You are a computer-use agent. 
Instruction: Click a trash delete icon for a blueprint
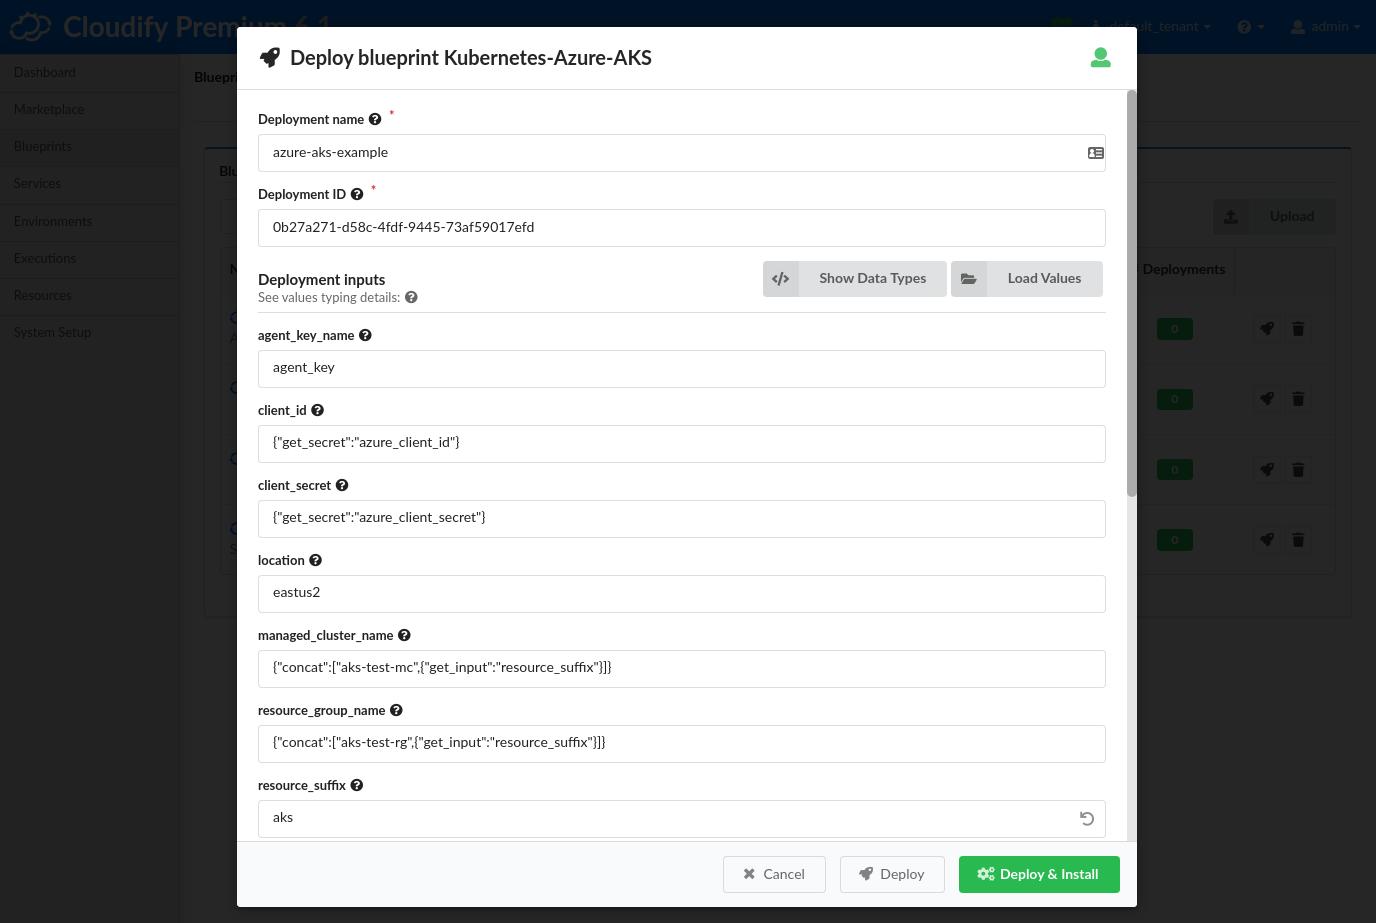[1298, 328]
